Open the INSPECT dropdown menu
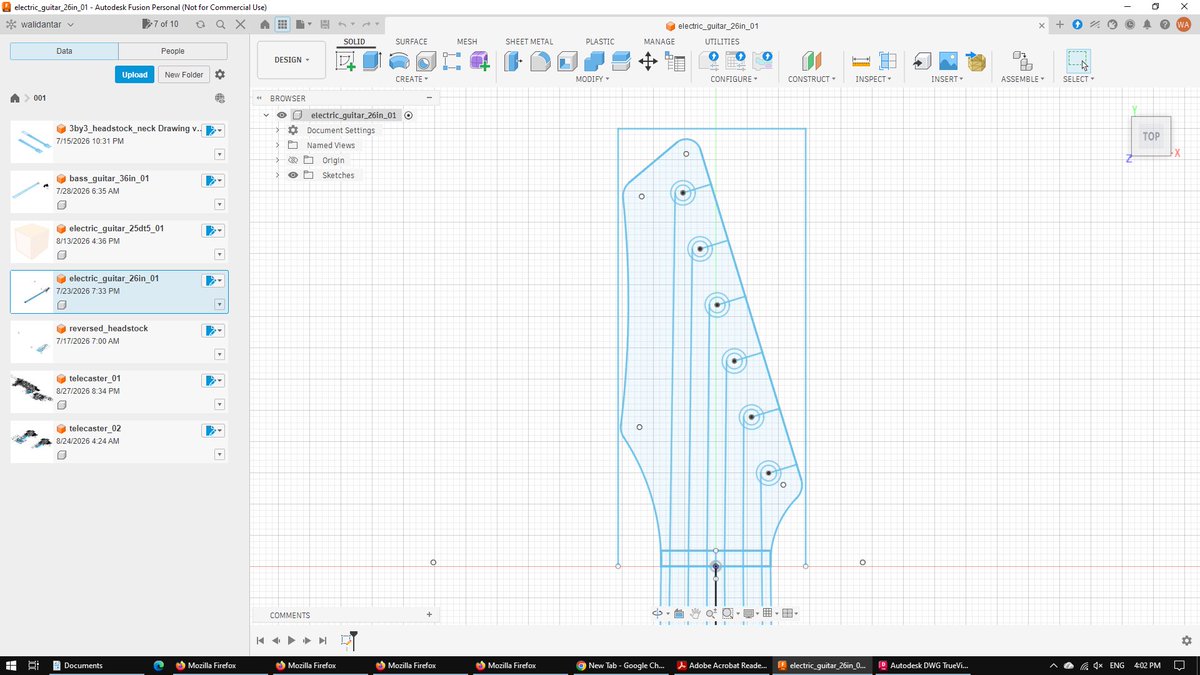 click(x=875, y=79)
